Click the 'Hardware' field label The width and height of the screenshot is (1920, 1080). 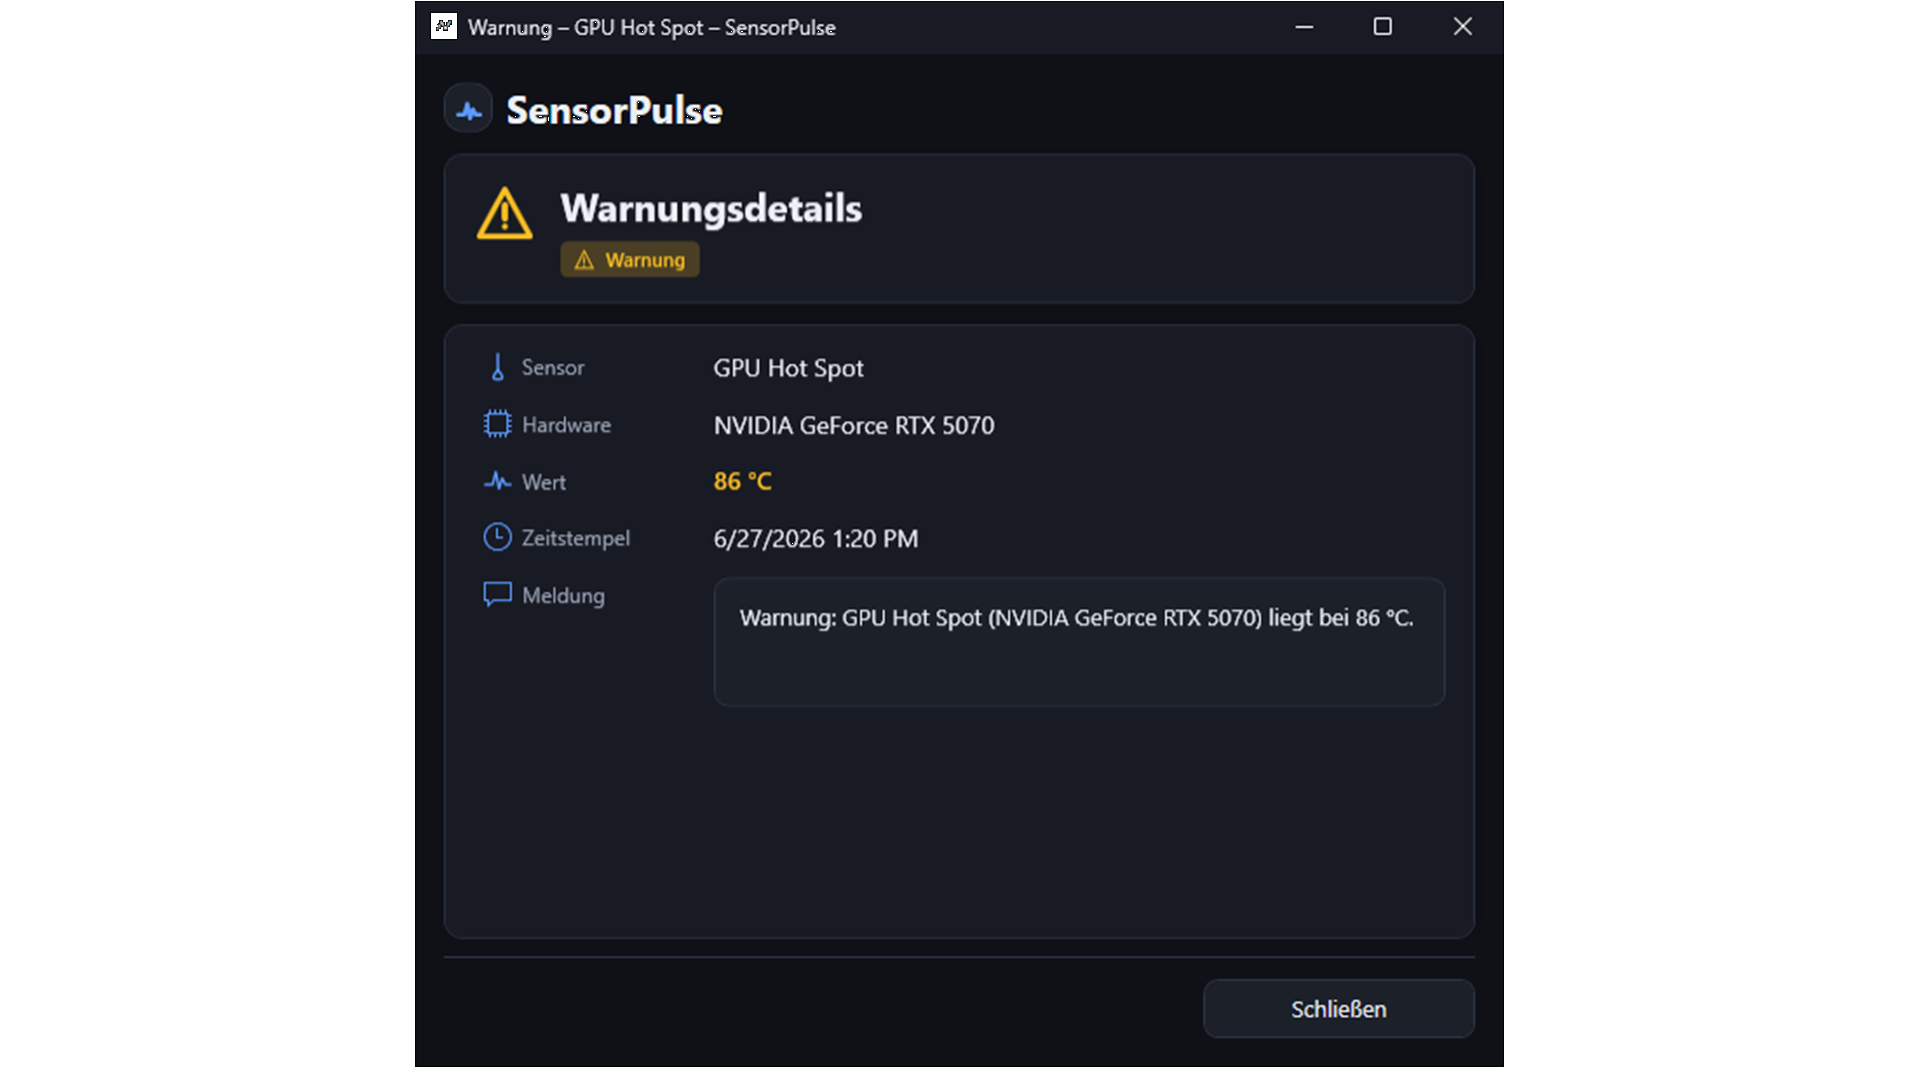point(566,424)
